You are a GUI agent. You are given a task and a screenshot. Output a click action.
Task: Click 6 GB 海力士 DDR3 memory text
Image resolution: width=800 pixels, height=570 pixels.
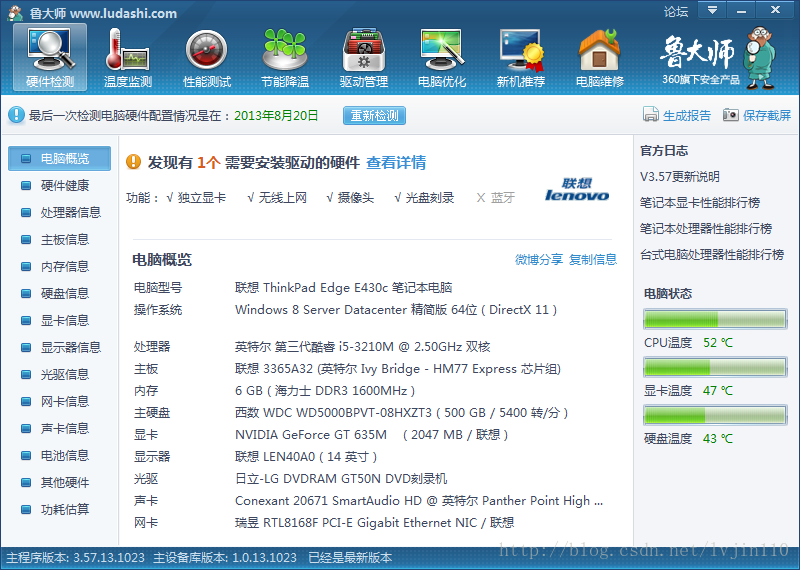[325, 391]
